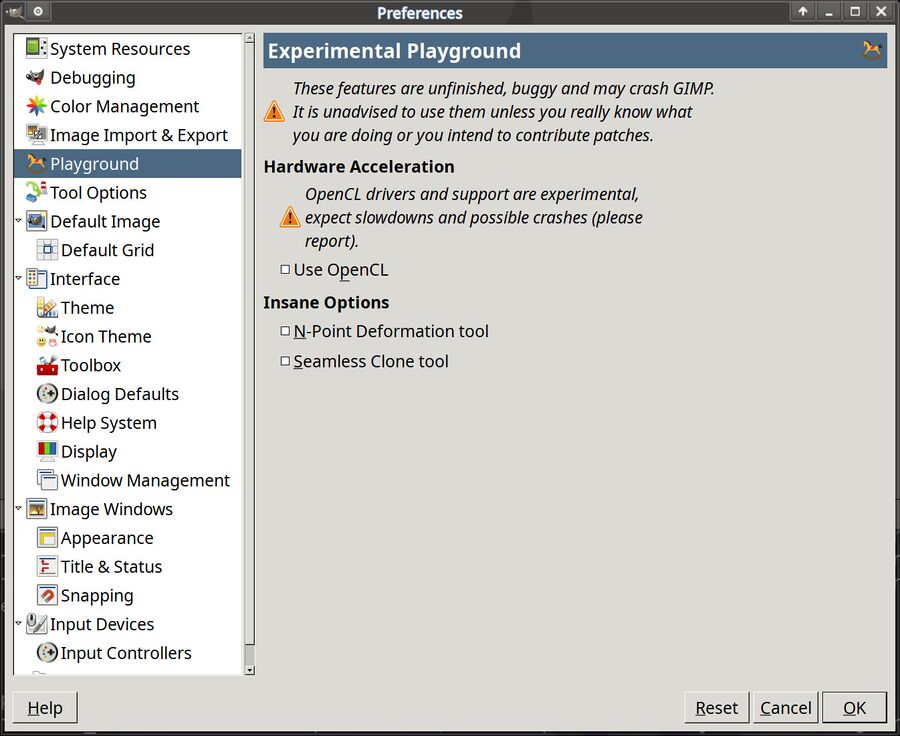Select the Display monitor icon

coord(47,451)
